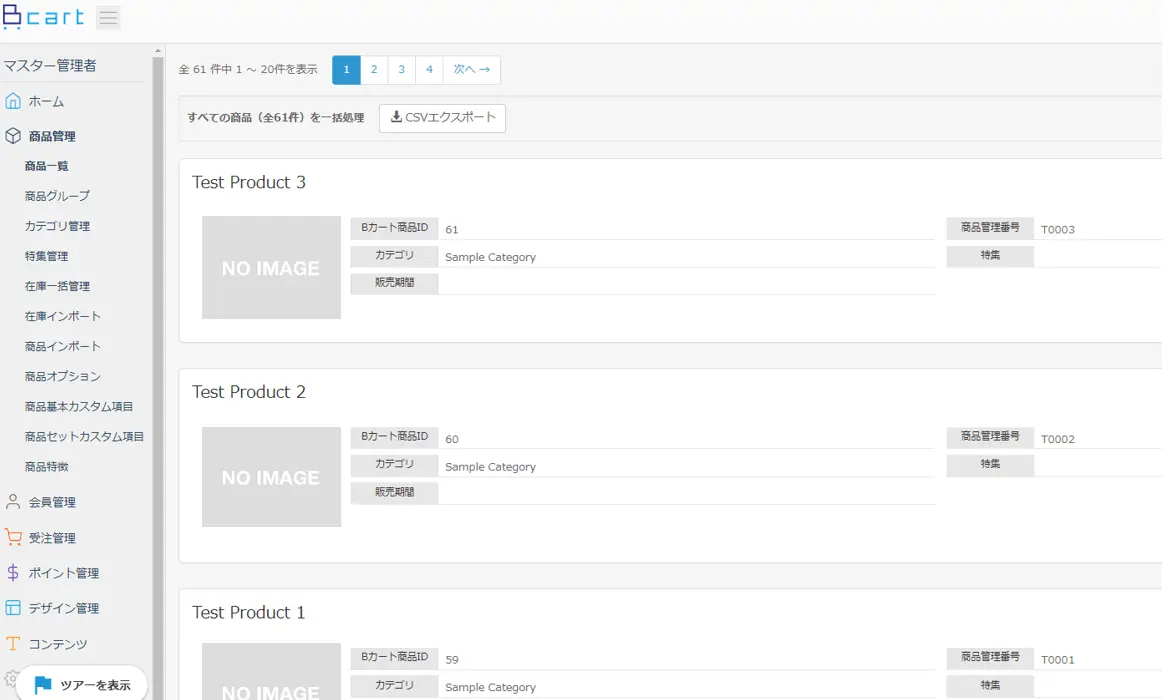1172x700 pixels.
Task: Select 商品インポート in the sidebar
Action: [63, 346]
